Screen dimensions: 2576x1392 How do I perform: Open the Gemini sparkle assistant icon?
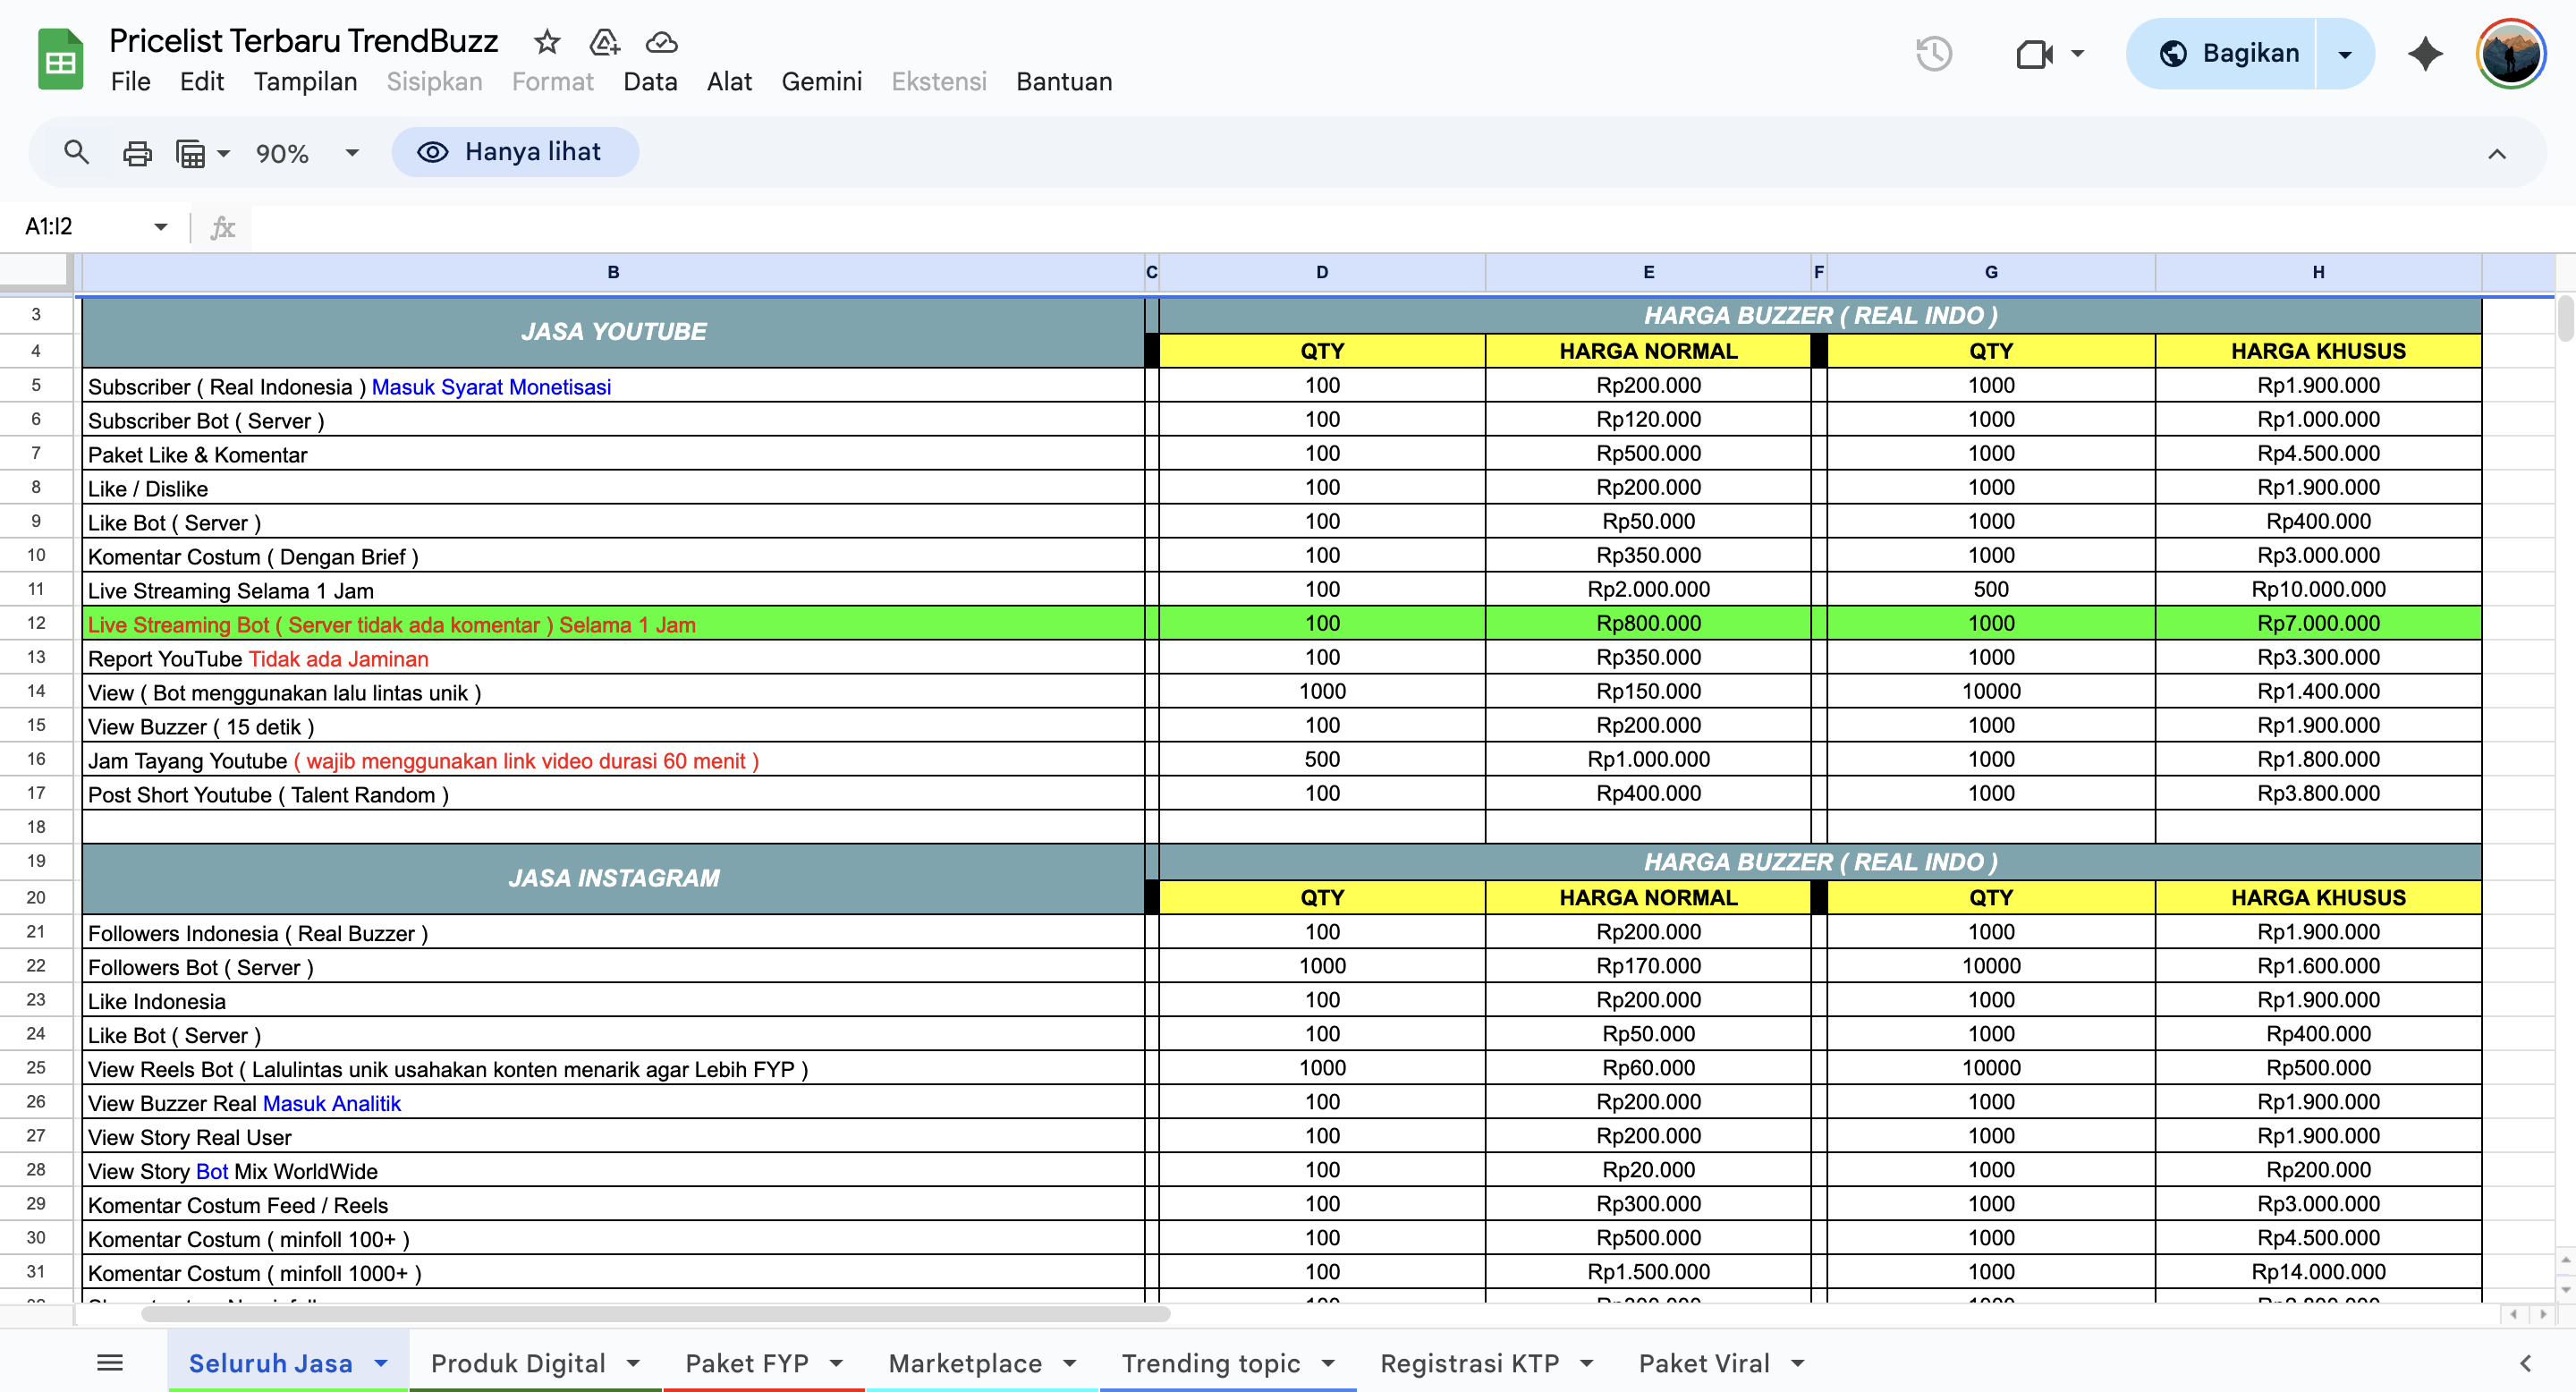coord(2424,53)
